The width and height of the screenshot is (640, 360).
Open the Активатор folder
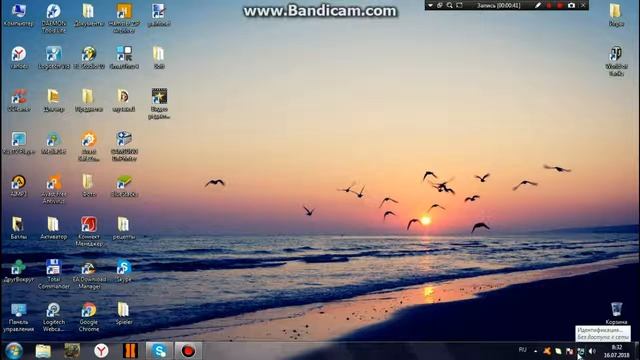pyautogui.click(x=53, y=228)
